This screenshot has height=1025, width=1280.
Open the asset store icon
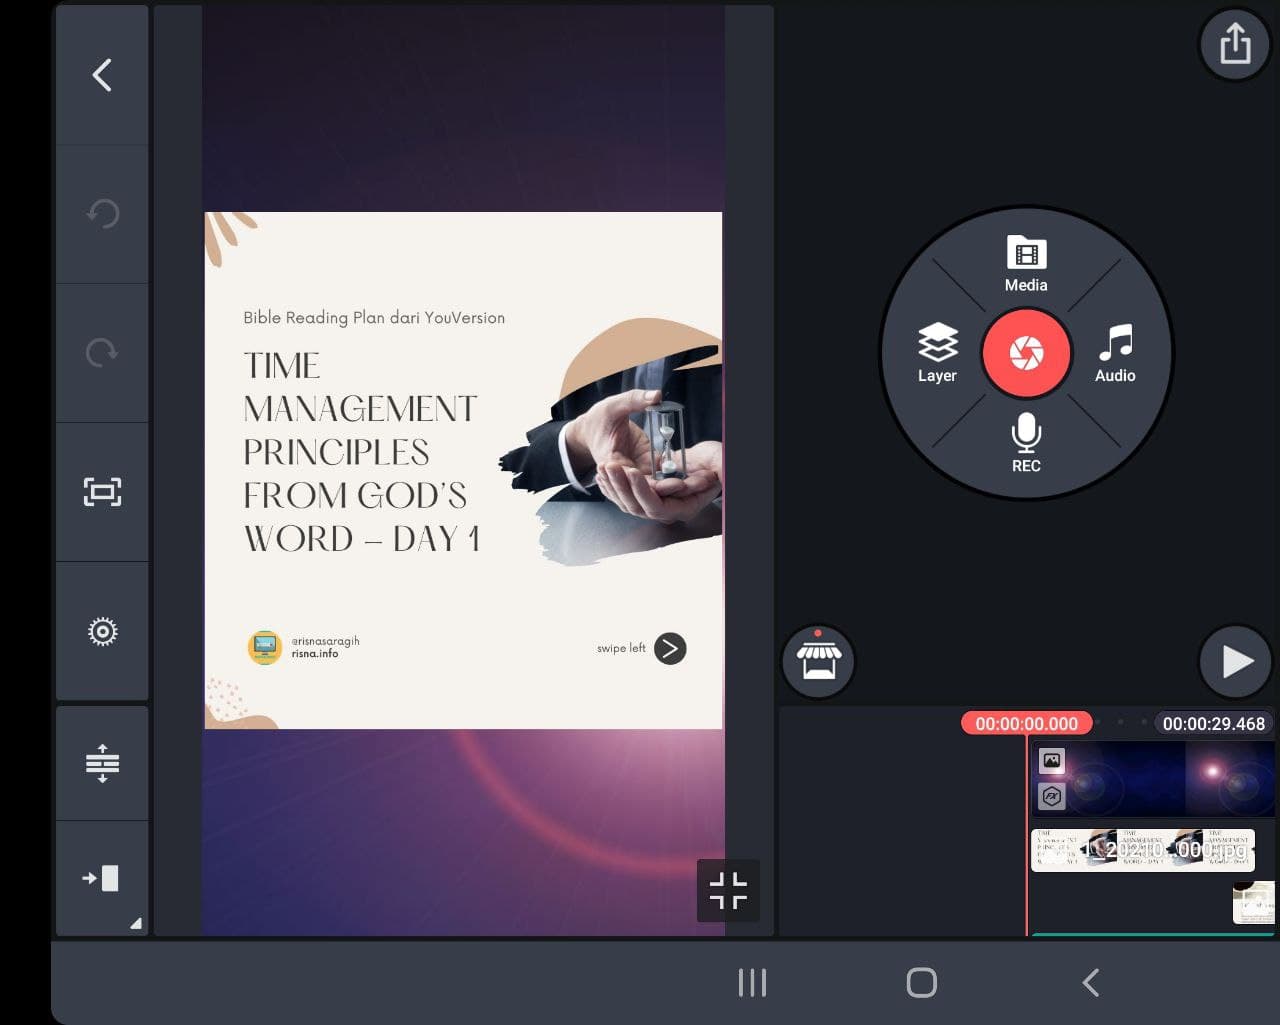click(x=818, y=661)
